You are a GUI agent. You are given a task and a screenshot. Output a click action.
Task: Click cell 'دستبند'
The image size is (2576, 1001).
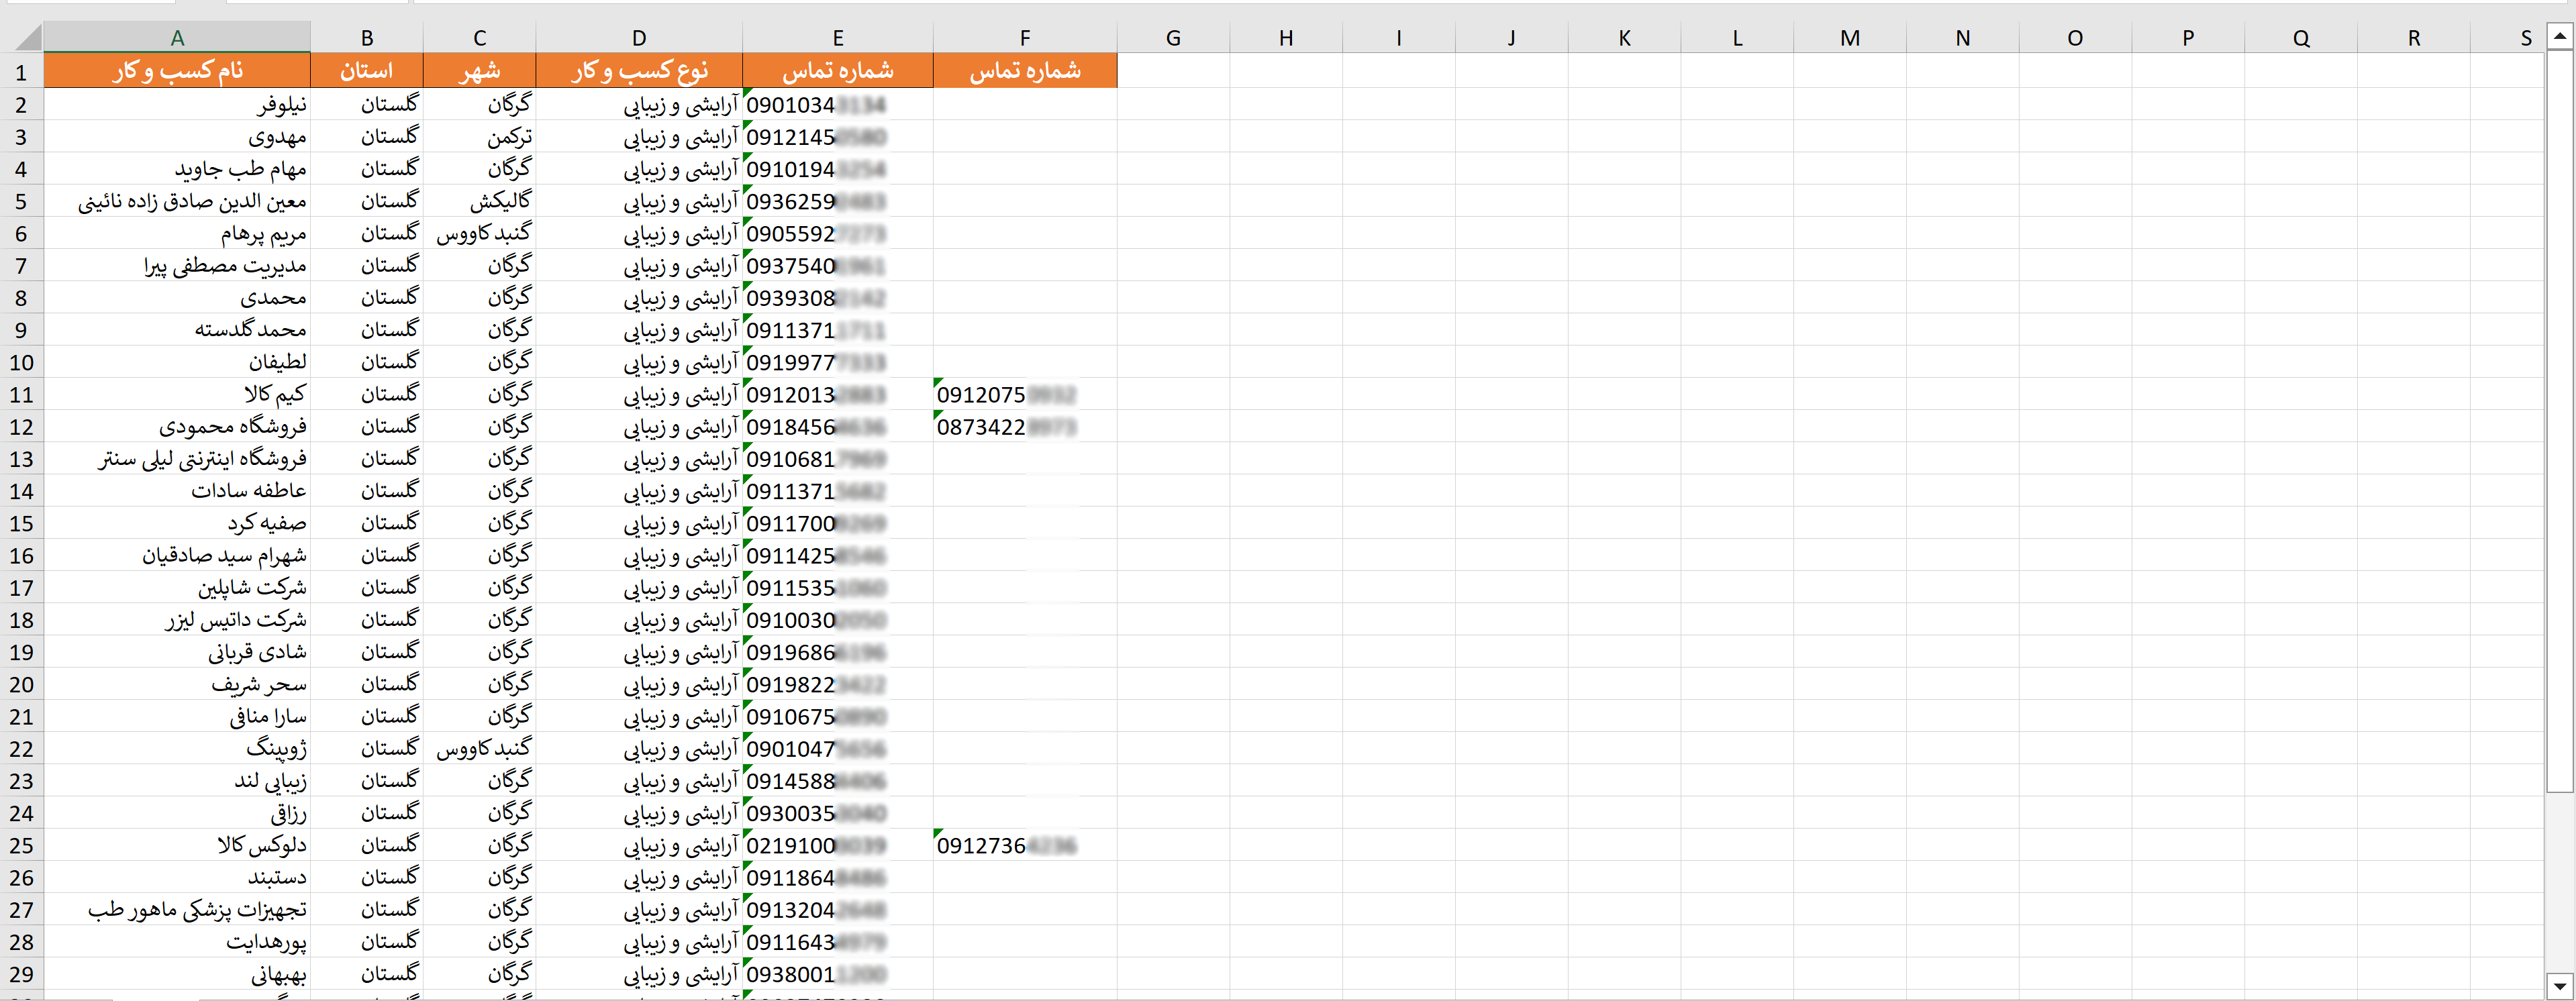click(177, 877)
